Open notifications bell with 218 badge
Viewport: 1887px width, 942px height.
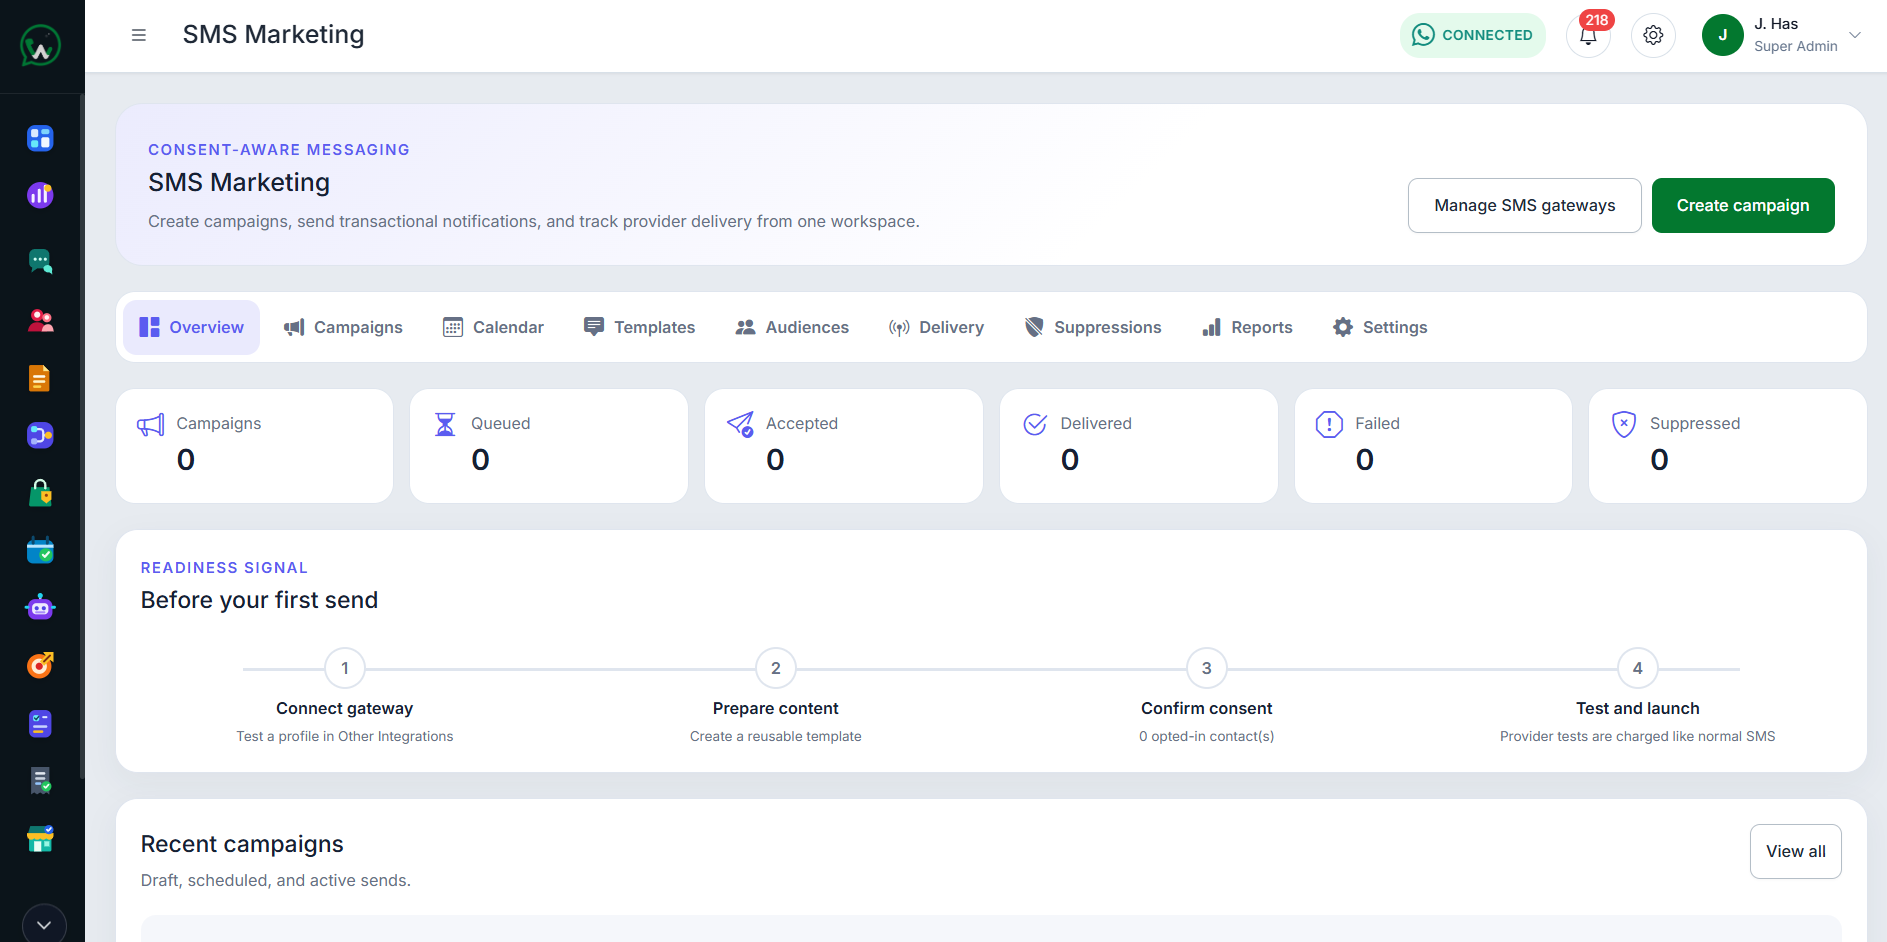pos(1588,35)
